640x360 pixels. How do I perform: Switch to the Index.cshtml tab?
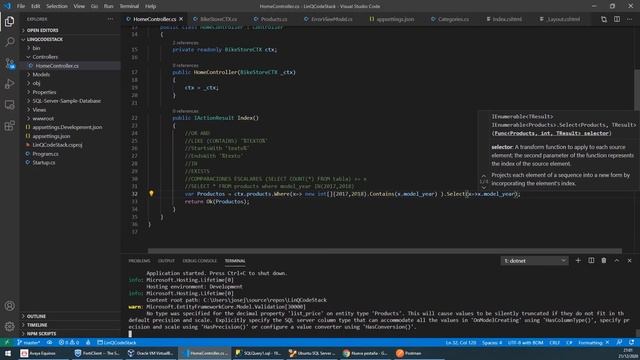click(x=507, y=19)
